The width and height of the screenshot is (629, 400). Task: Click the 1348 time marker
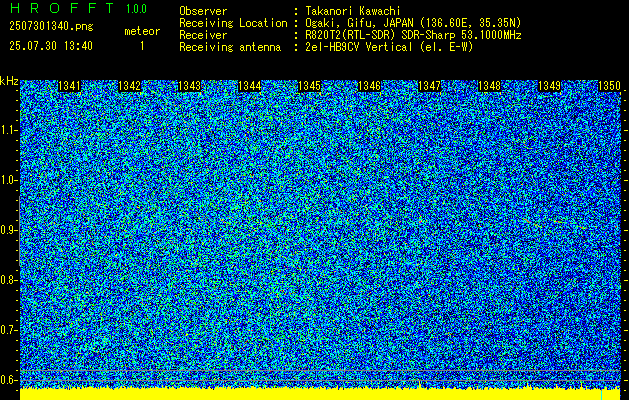pos(490,86)
